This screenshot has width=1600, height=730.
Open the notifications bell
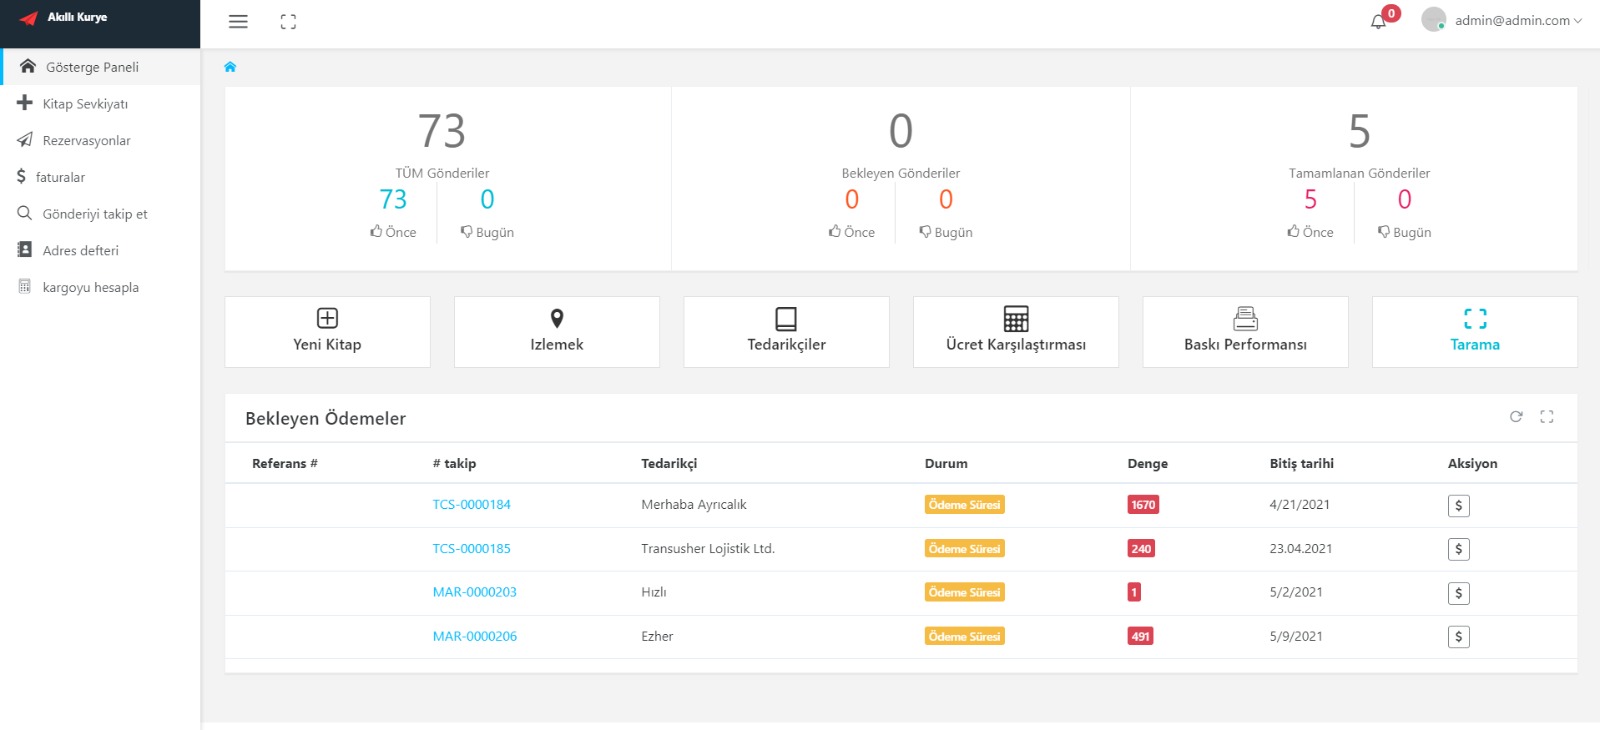(x=1378, y=21)
